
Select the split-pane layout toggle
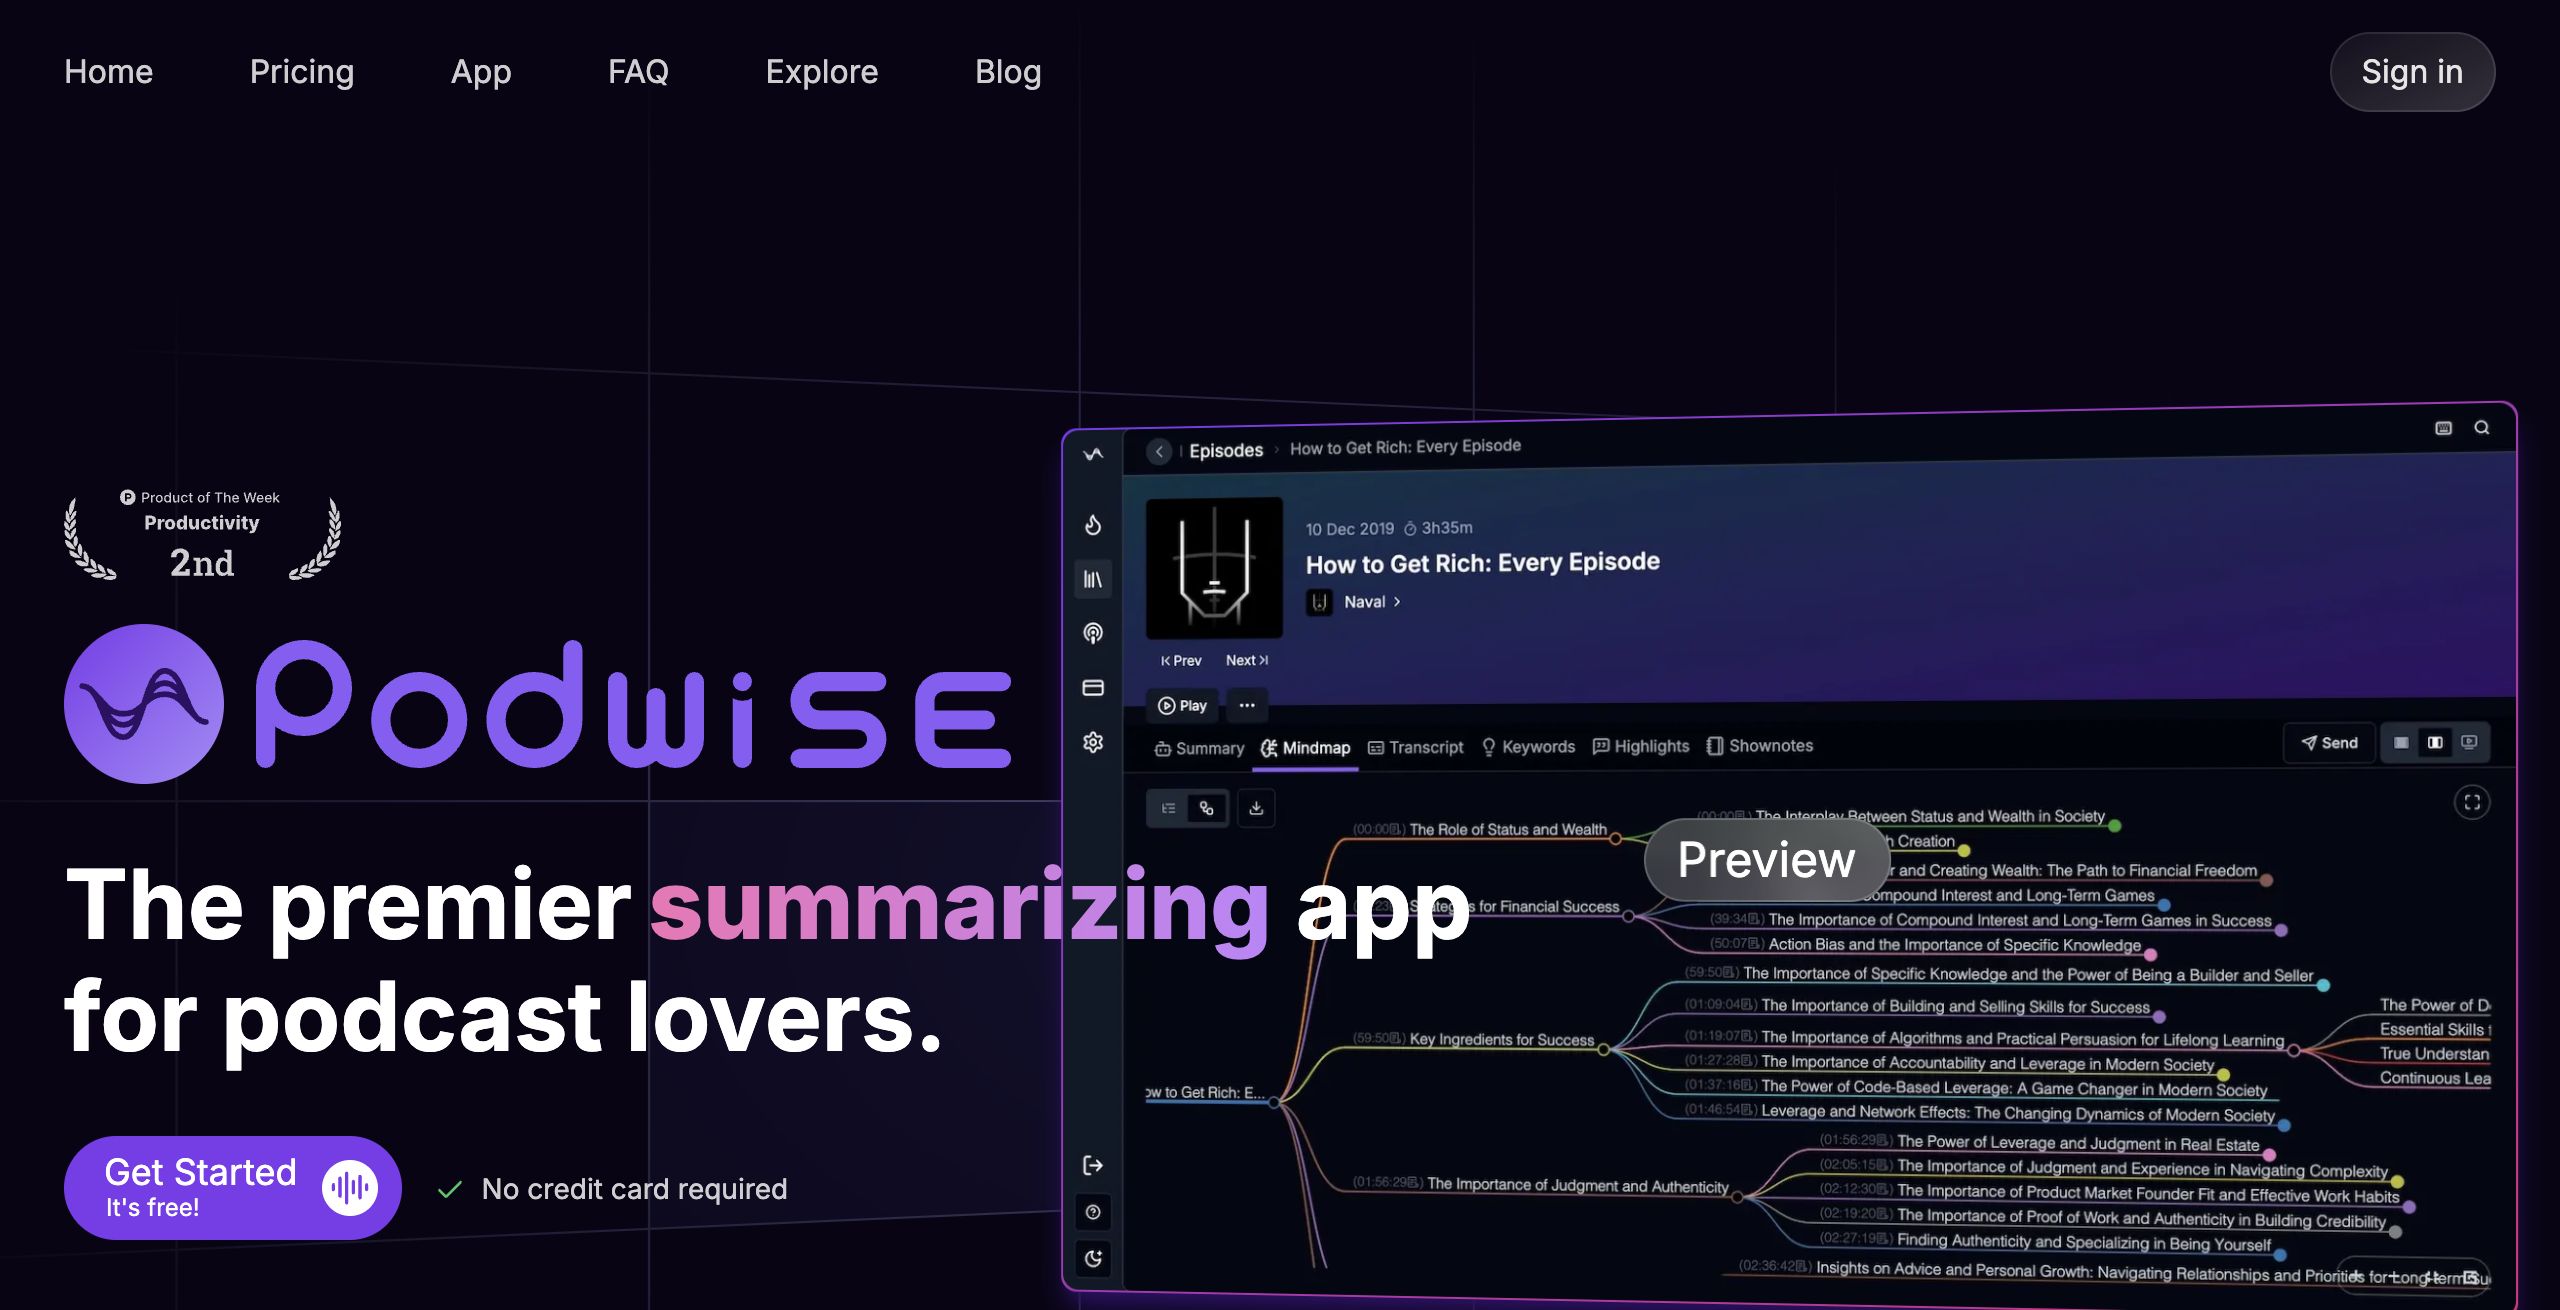(2435, 742)
